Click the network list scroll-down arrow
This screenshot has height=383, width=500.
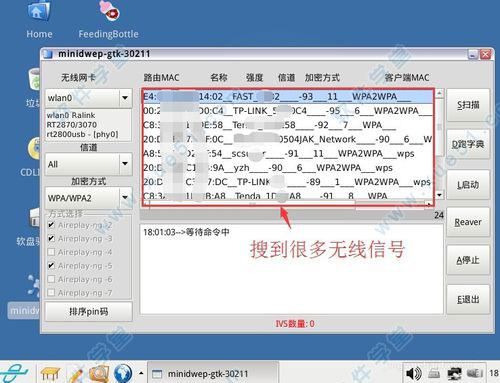pos(439,195)
